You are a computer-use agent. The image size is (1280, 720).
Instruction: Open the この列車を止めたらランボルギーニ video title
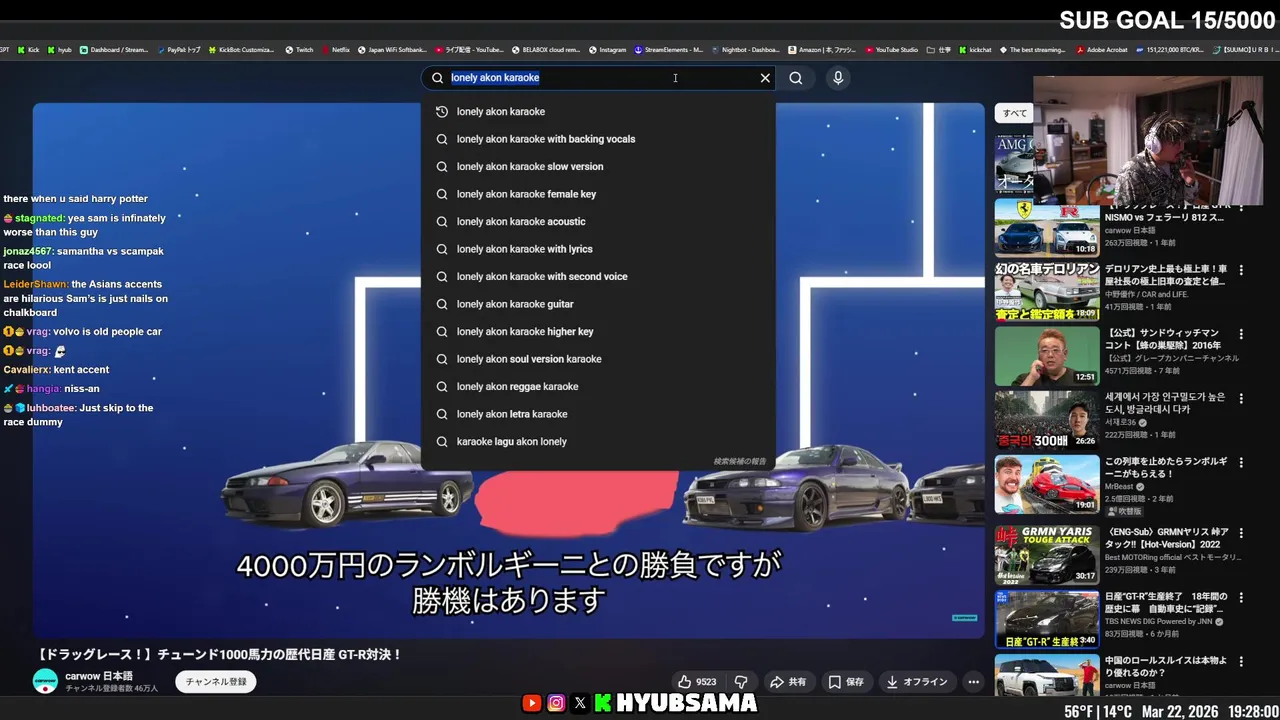point(1166,467)
